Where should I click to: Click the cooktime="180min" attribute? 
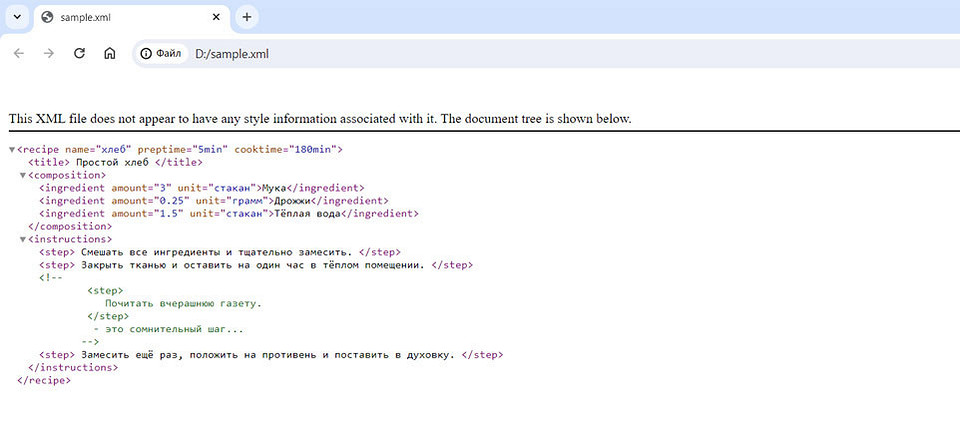(286, 149)
